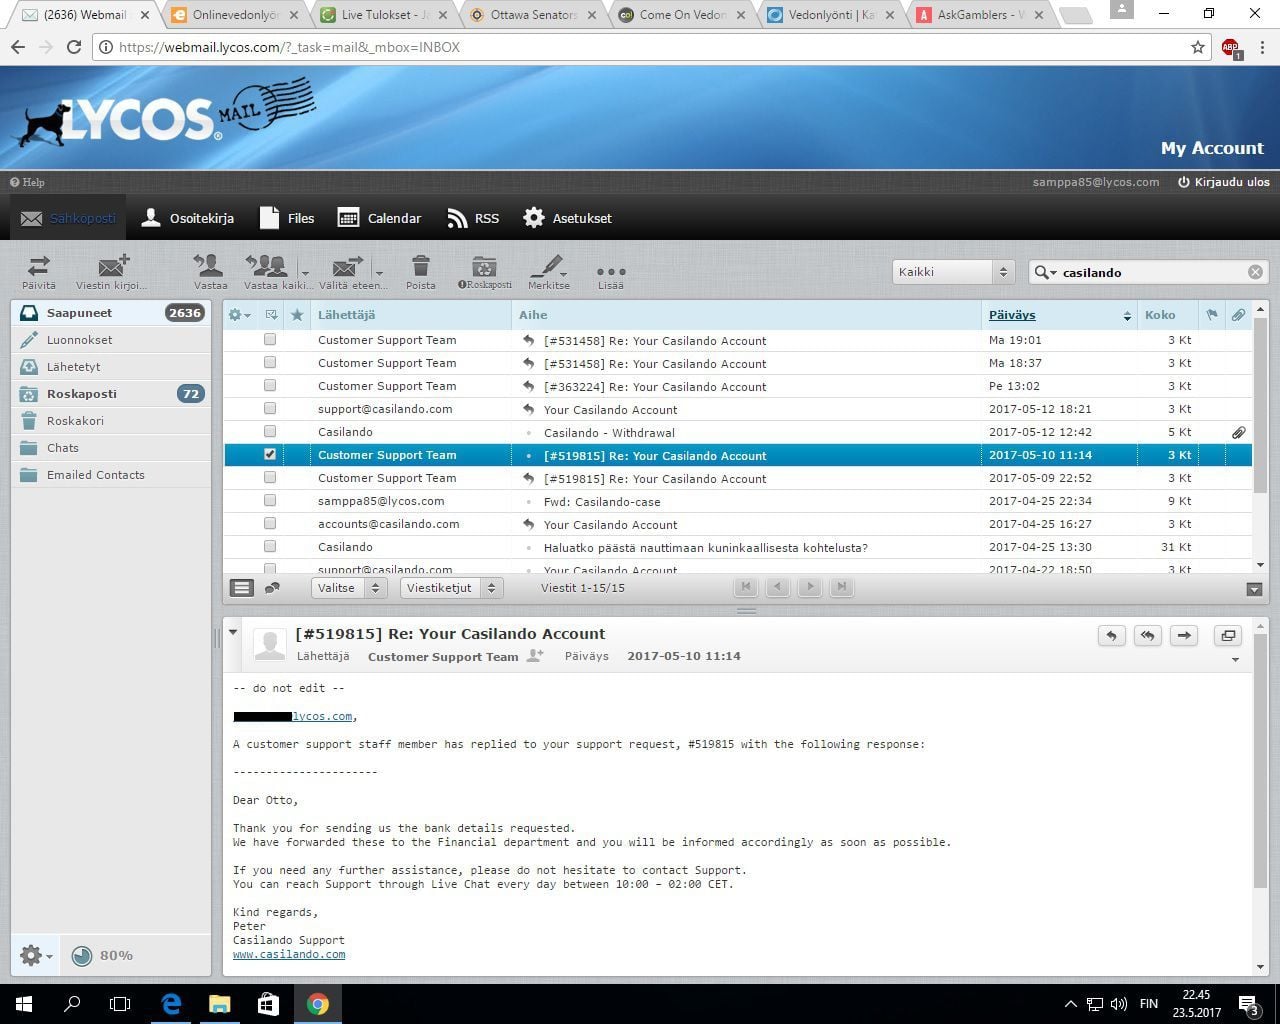This screenshot has width=1280, height=1024.
Task: Check the box for Casilando - Withdrawal
Action: (x=270, y=432)
